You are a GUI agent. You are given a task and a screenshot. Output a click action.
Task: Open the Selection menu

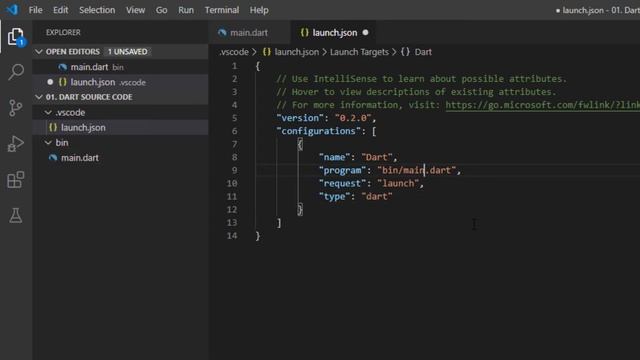tap(97, 10)
